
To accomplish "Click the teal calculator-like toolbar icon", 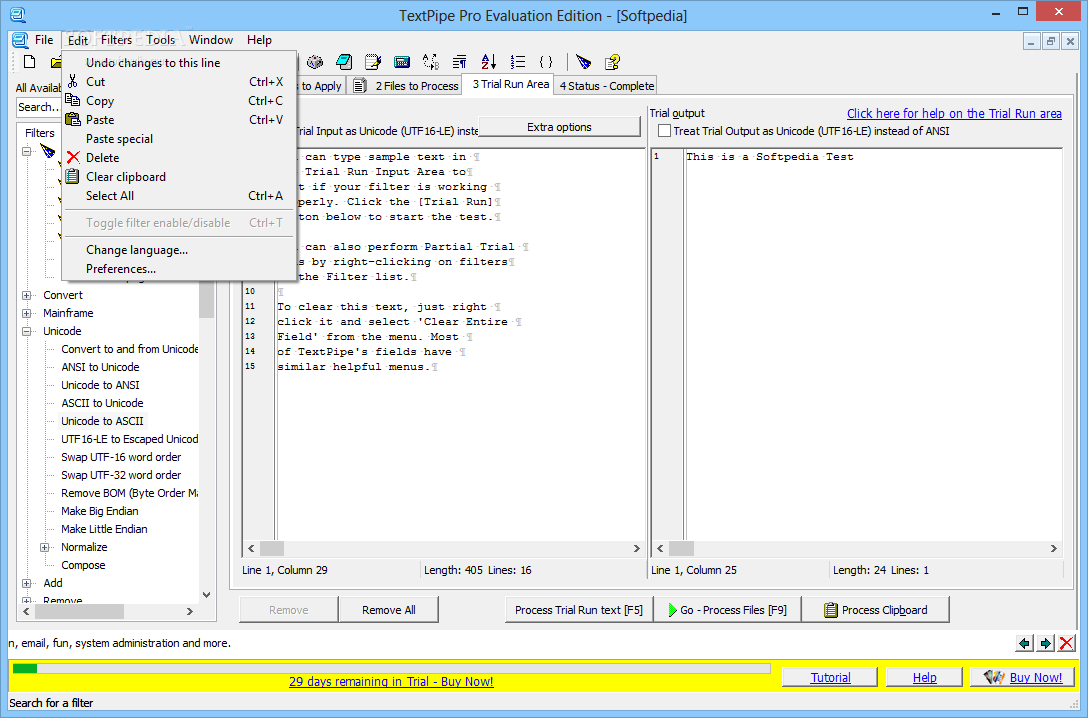I will 402,62.
